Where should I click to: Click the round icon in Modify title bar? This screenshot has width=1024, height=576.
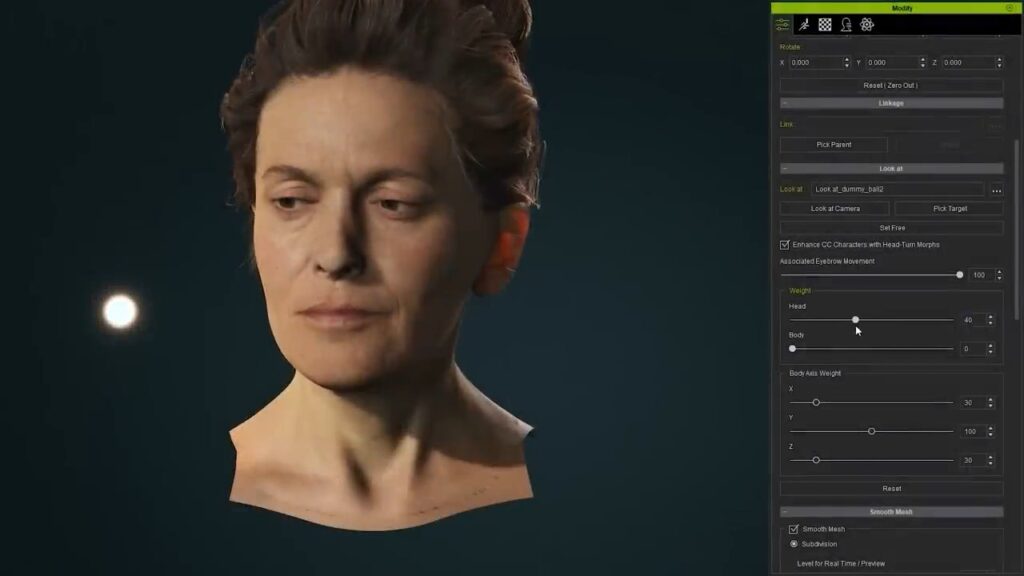pyautogui.click(x=1009, y=8)
